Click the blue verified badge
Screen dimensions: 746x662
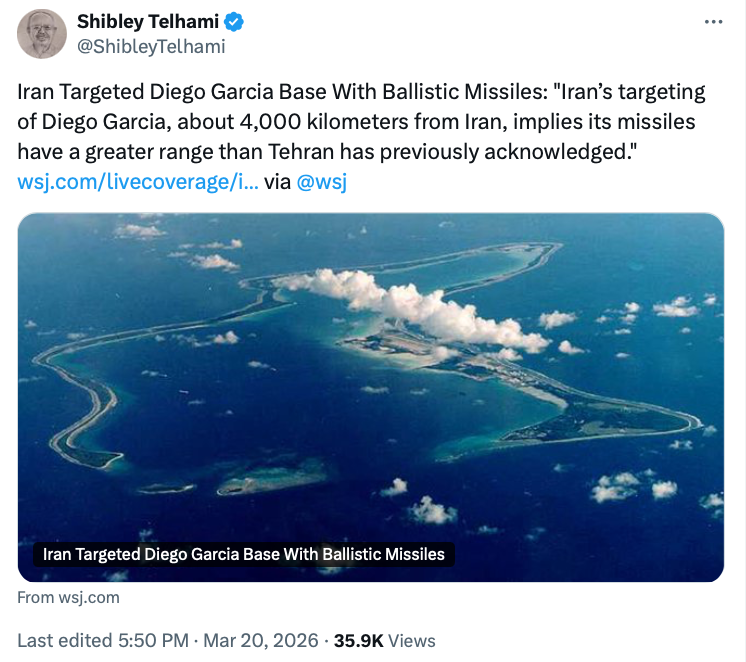[x=233, y=21]
